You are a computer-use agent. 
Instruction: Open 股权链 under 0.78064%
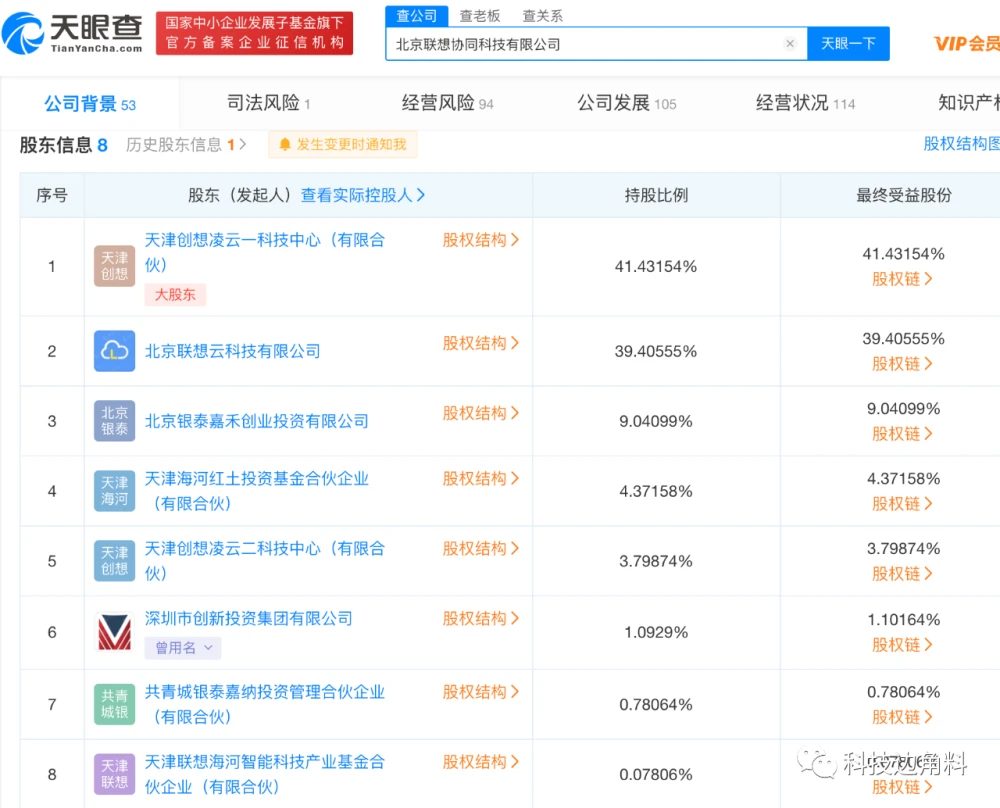pyautogui.click(x=902, y=717)
